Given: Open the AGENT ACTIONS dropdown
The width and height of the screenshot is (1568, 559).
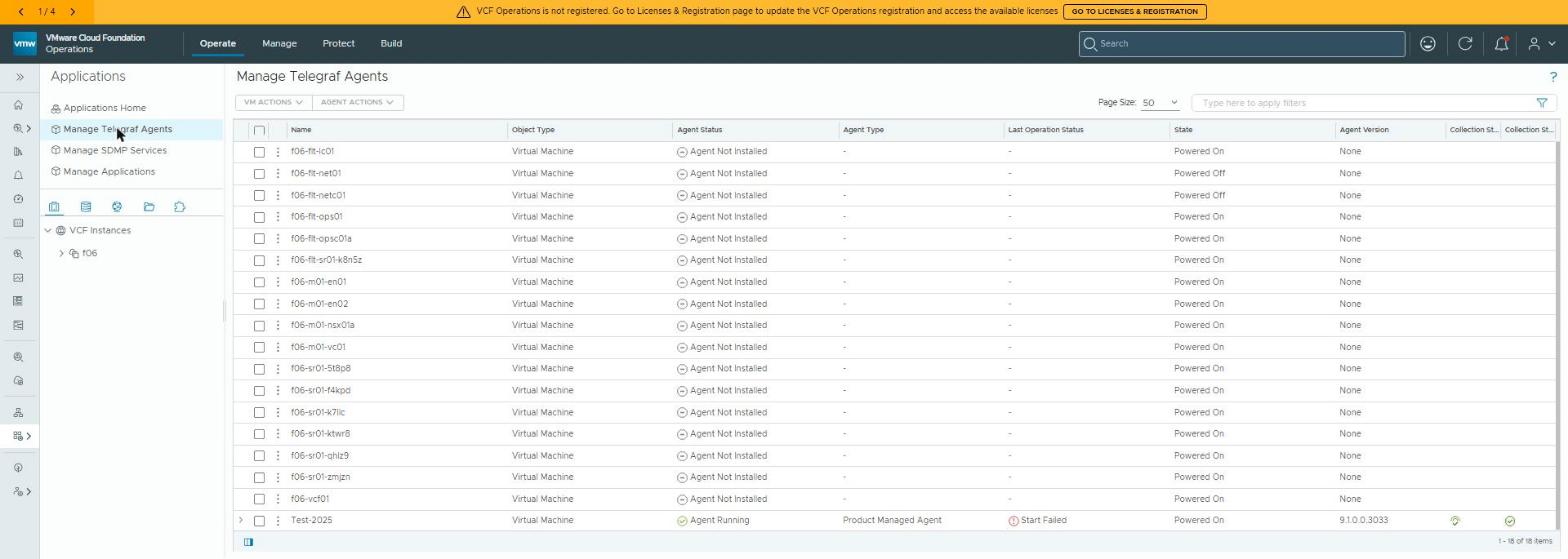Looking at the screenshot, I should 357,102.
